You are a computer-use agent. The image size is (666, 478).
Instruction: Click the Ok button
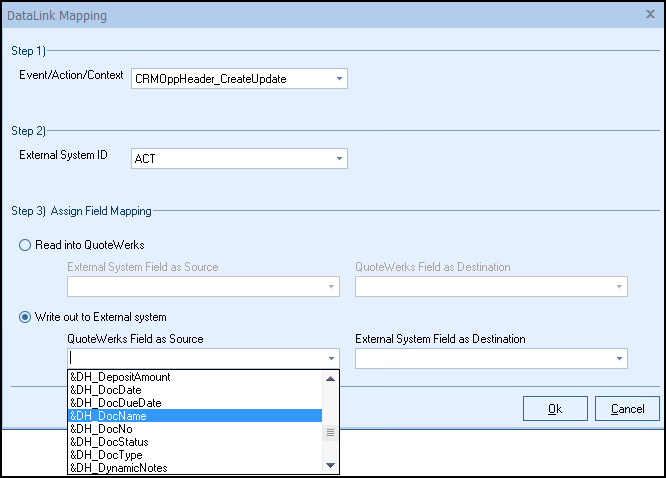(x=555, y=409)
